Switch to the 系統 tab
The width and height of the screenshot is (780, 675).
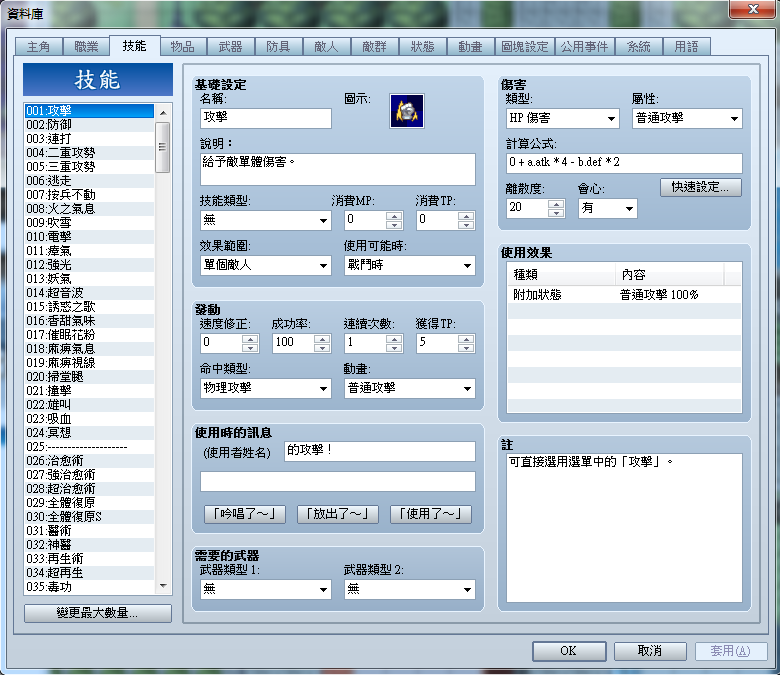(x=639, y=47)
